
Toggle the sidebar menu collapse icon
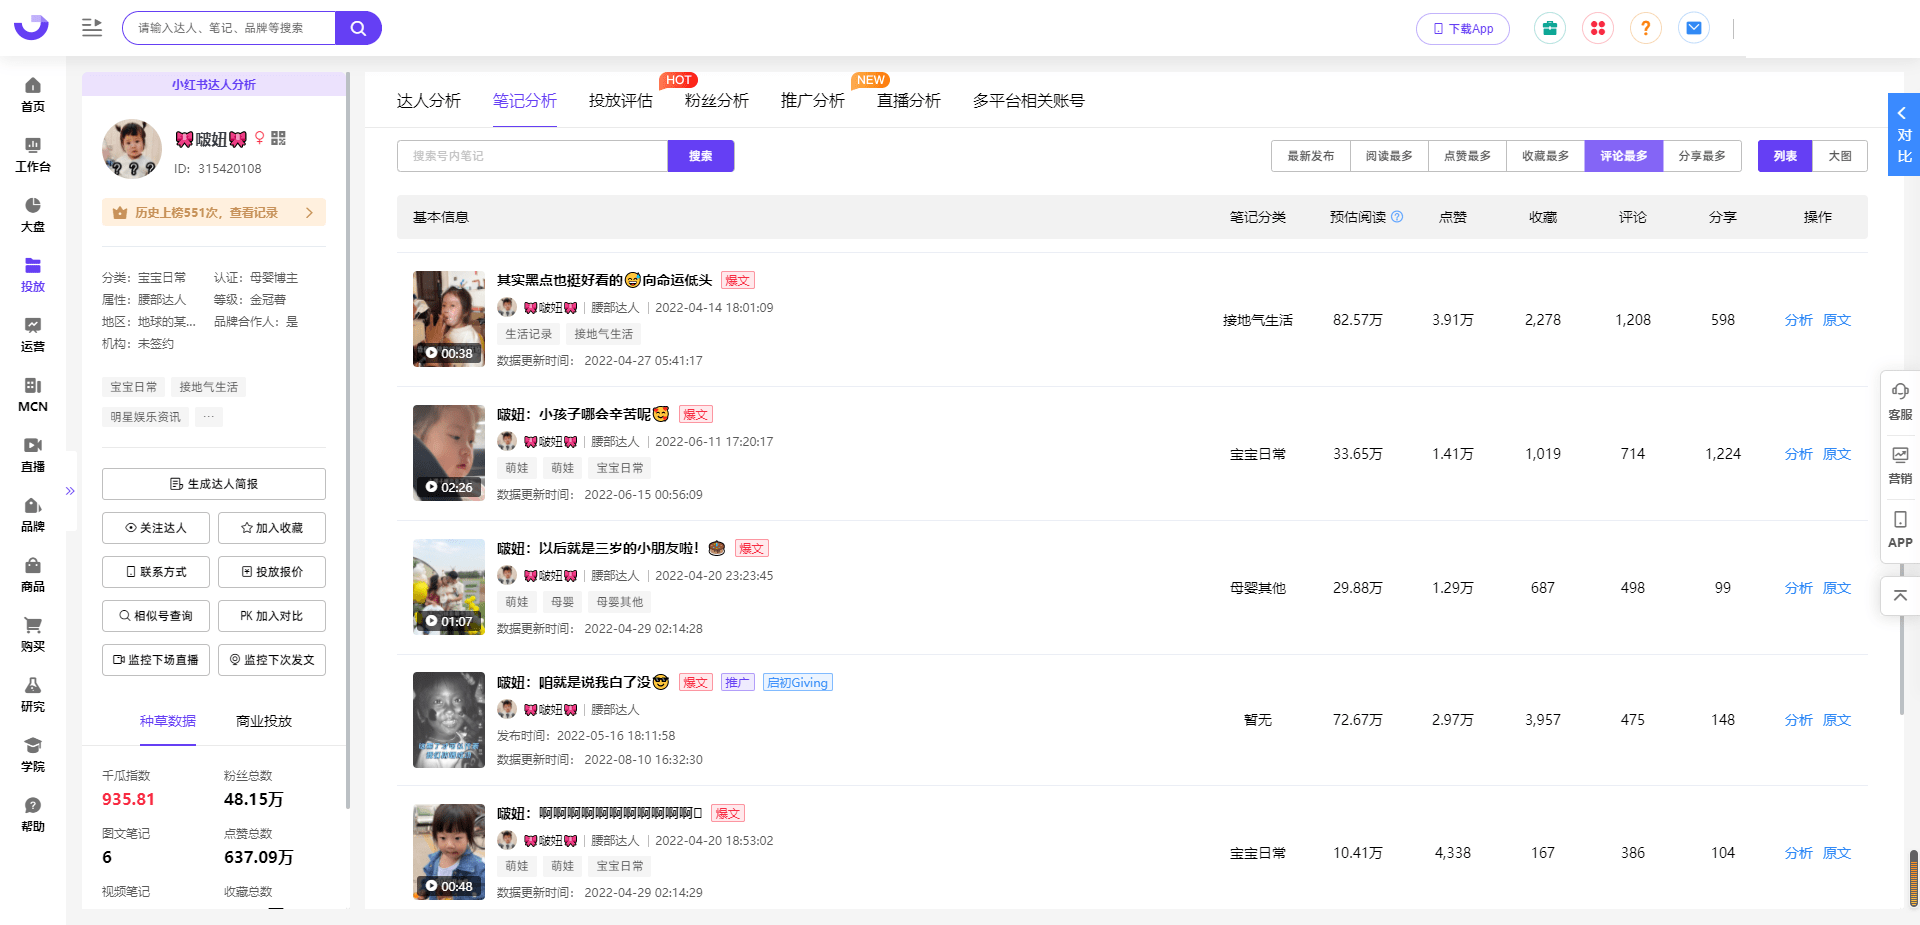pos(92,28)
